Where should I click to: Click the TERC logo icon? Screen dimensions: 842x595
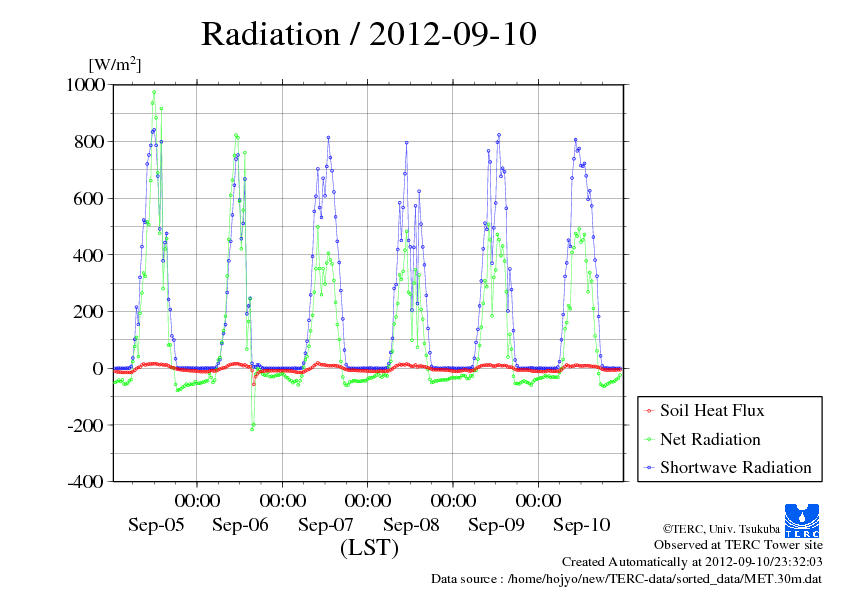click(803, 520)
